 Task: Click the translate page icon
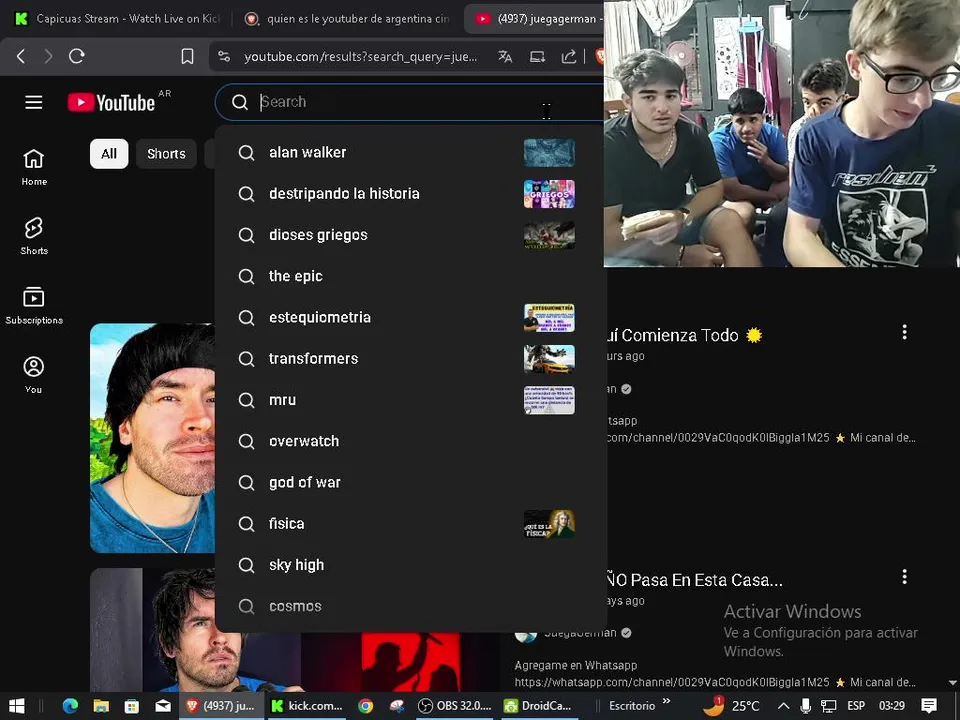coord(505,56)
